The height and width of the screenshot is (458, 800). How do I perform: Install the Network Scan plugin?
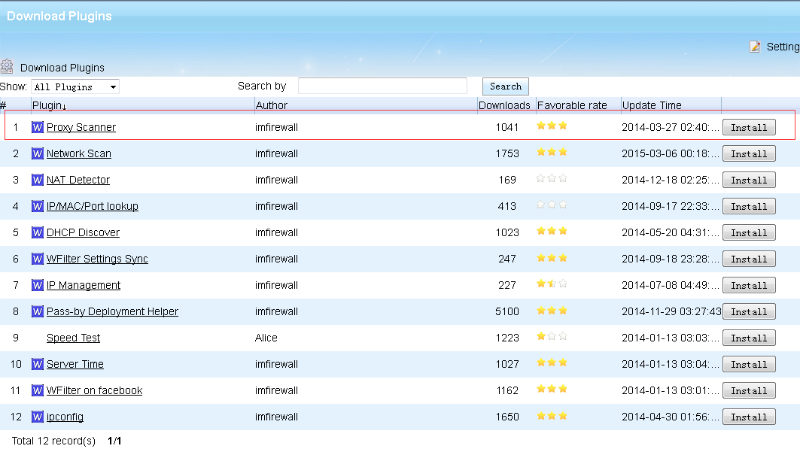point(748,154)
